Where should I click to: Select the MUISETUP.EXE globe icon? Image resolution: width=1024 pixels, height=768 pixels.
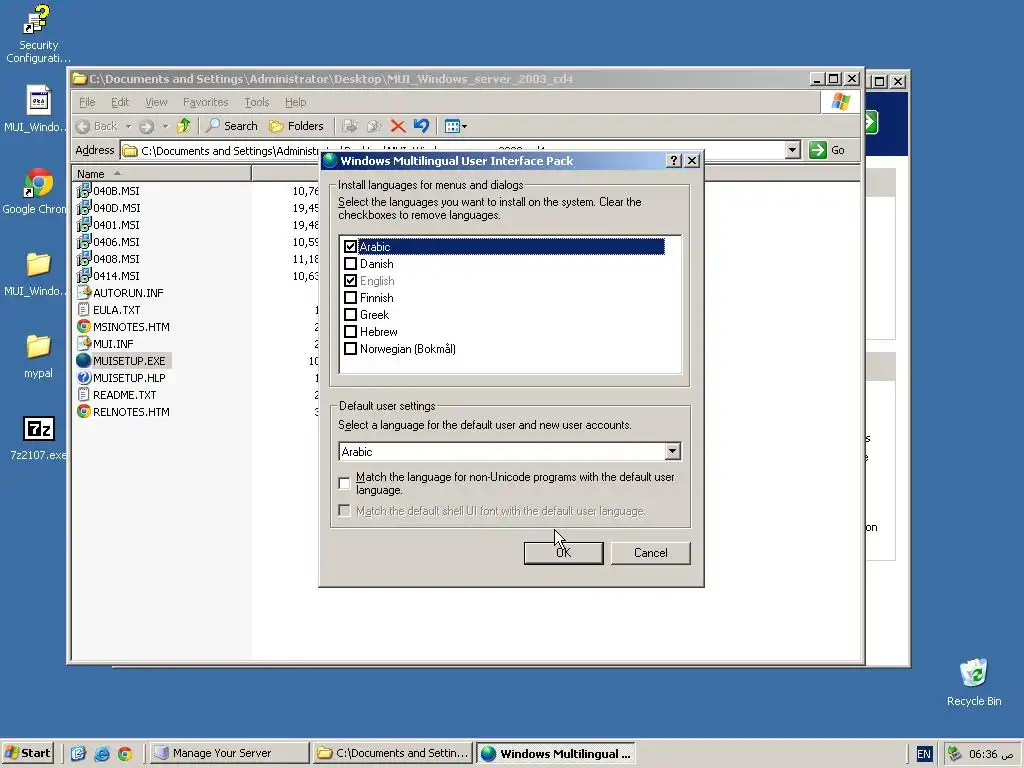[x=84, y=360]
